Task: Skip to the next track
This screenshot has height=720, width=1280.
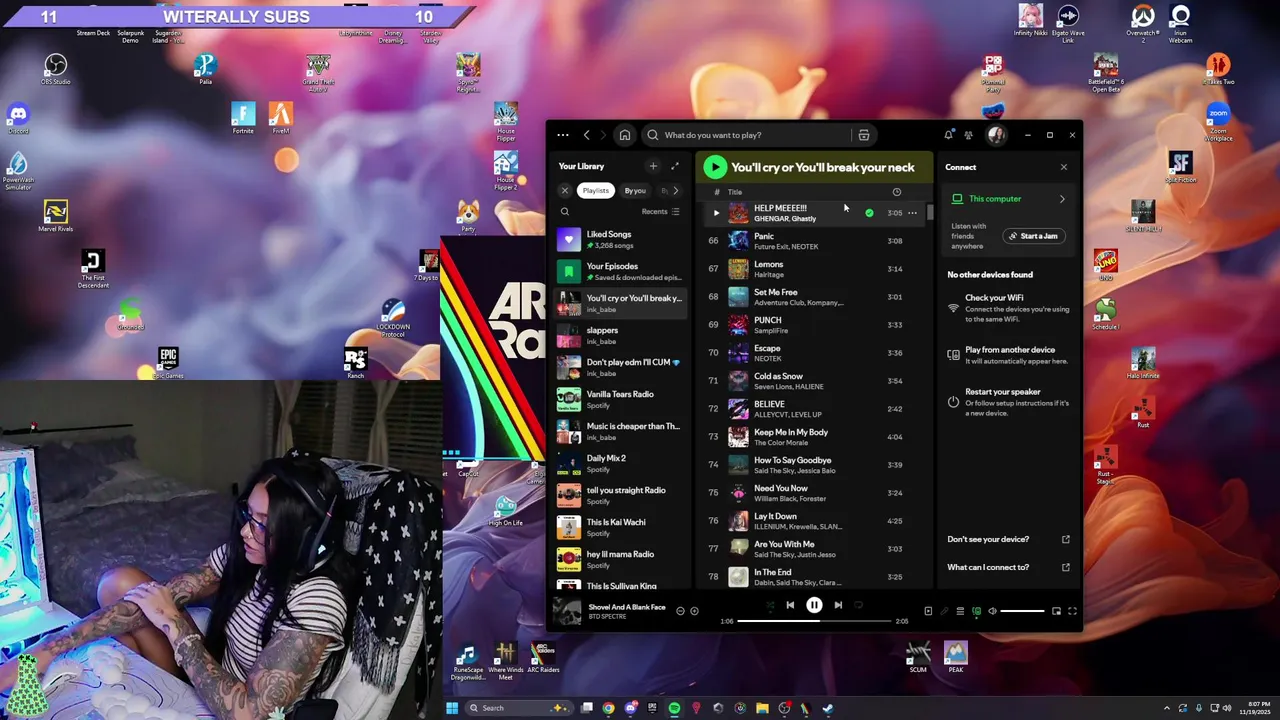Action: [x=838, y=605]
